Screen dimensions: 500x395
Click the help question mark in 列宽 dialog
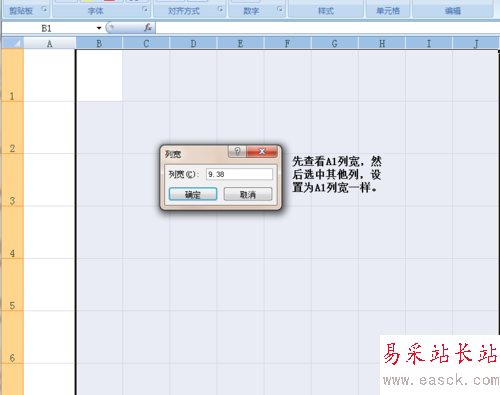point(237,151)
